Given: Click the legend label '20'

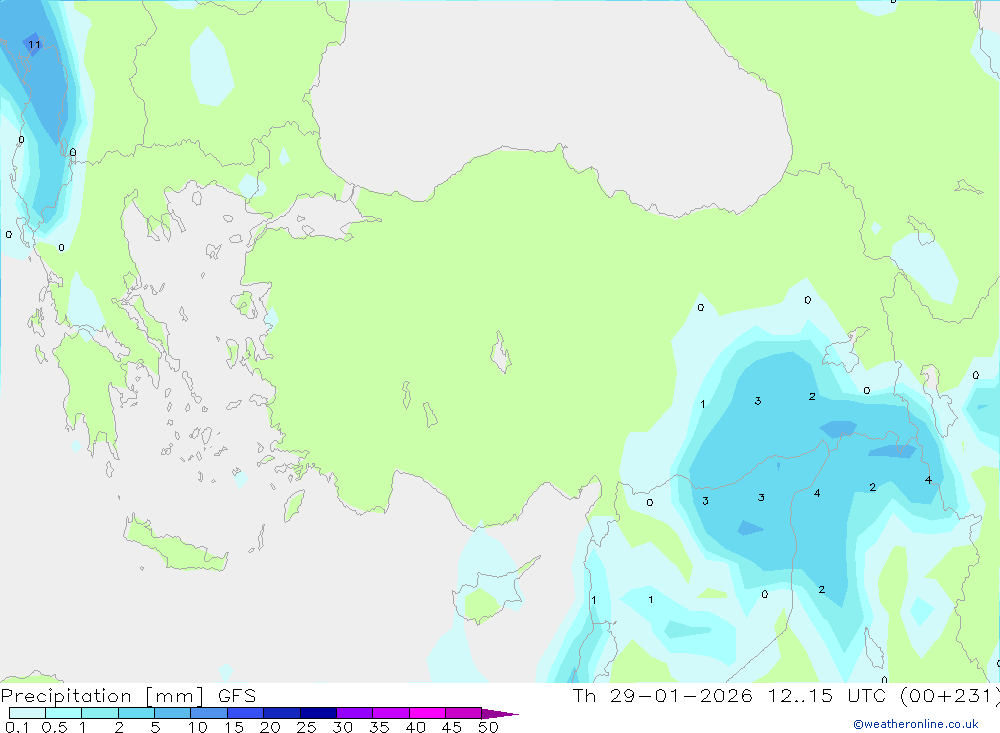Looking at the screenshot, I should click(270, 727).
